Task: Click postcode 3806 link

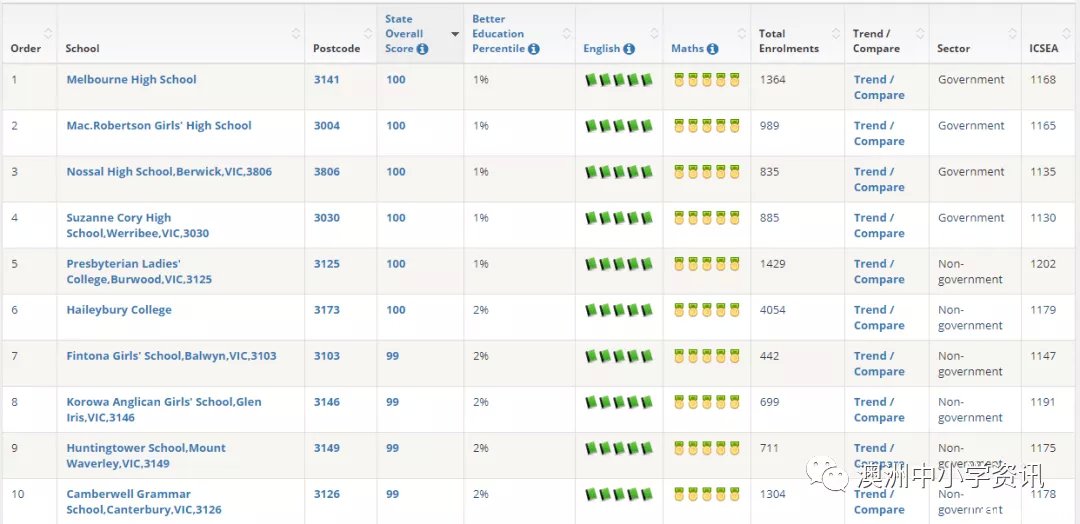Action: point(326,172)
